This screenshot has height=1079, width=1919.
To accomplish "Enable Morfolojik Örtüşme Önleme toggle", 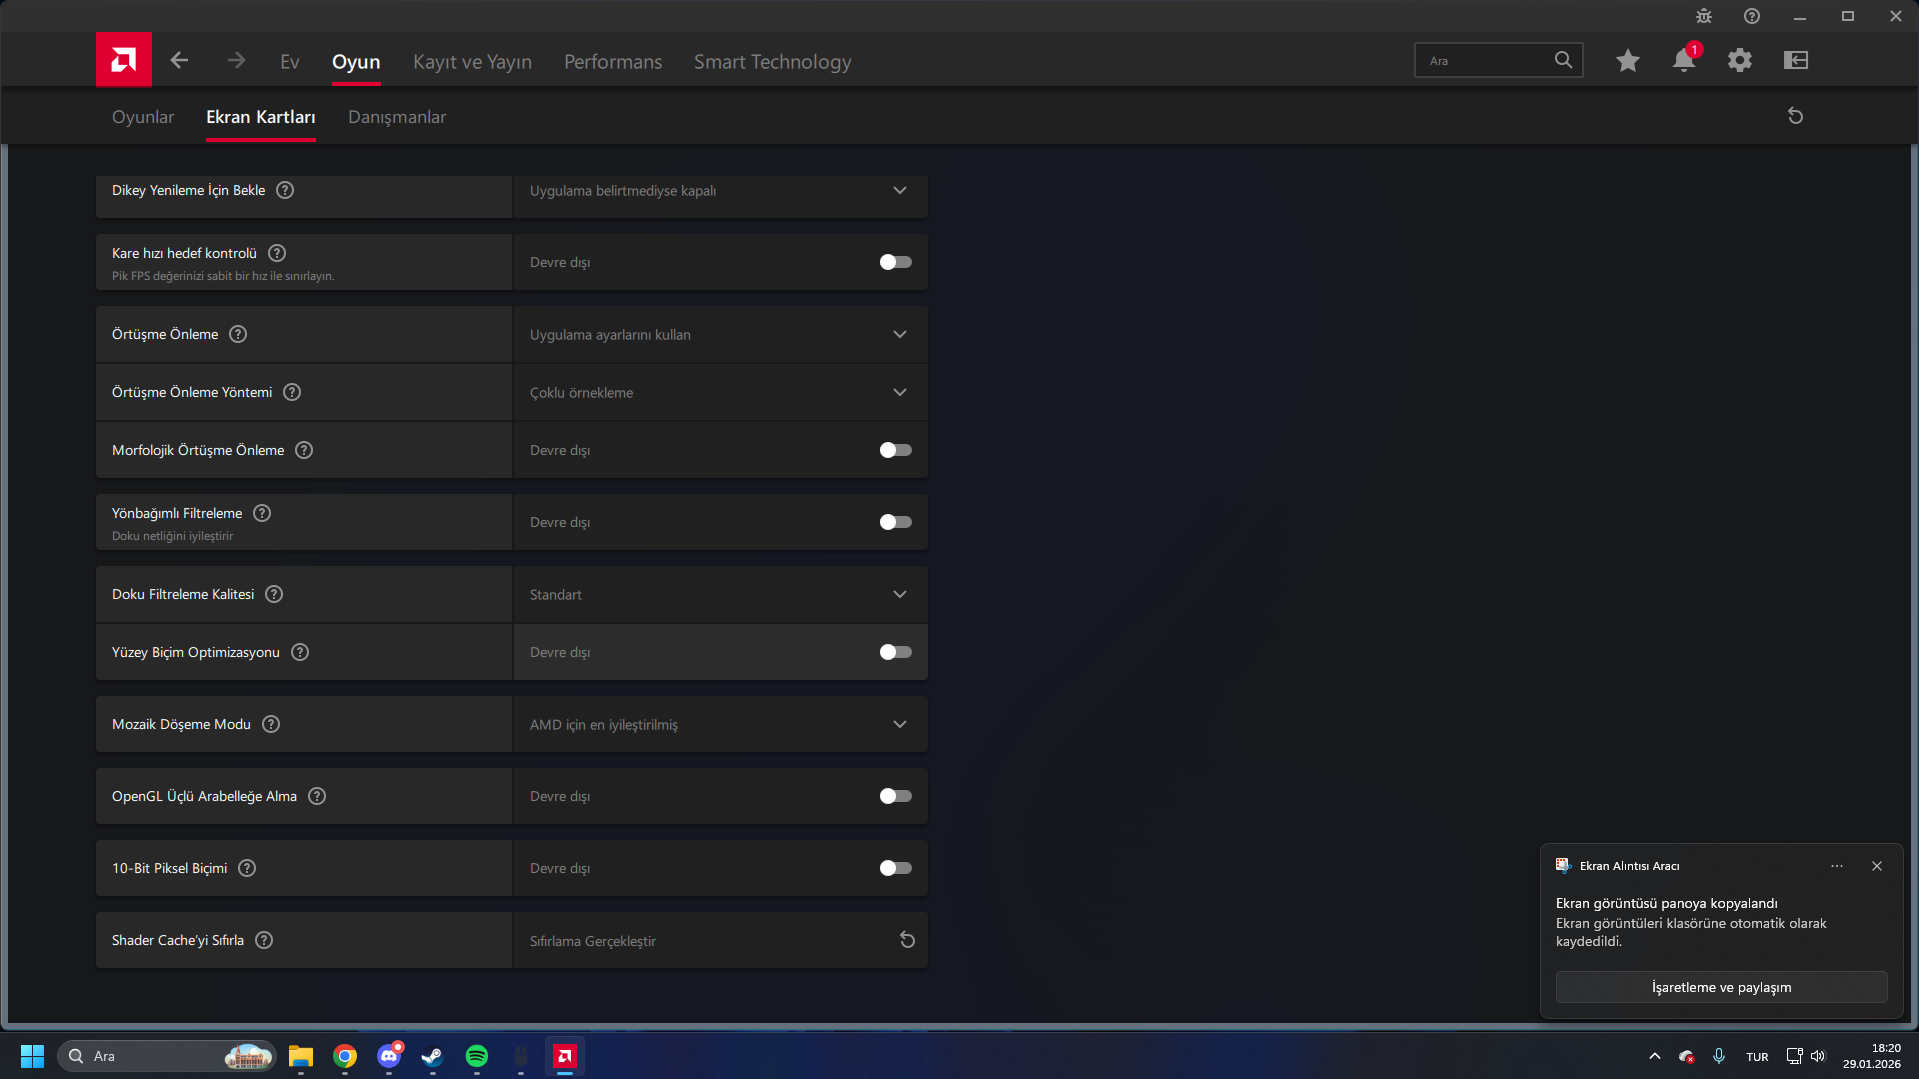I will (x=895, y=450).
